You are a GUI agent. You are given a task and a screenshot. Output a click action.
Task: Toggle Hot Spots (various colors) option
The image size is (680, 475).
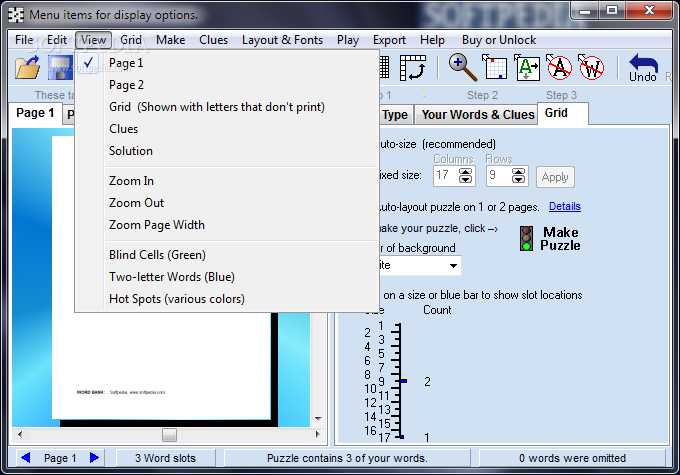[x=226, y=299]
